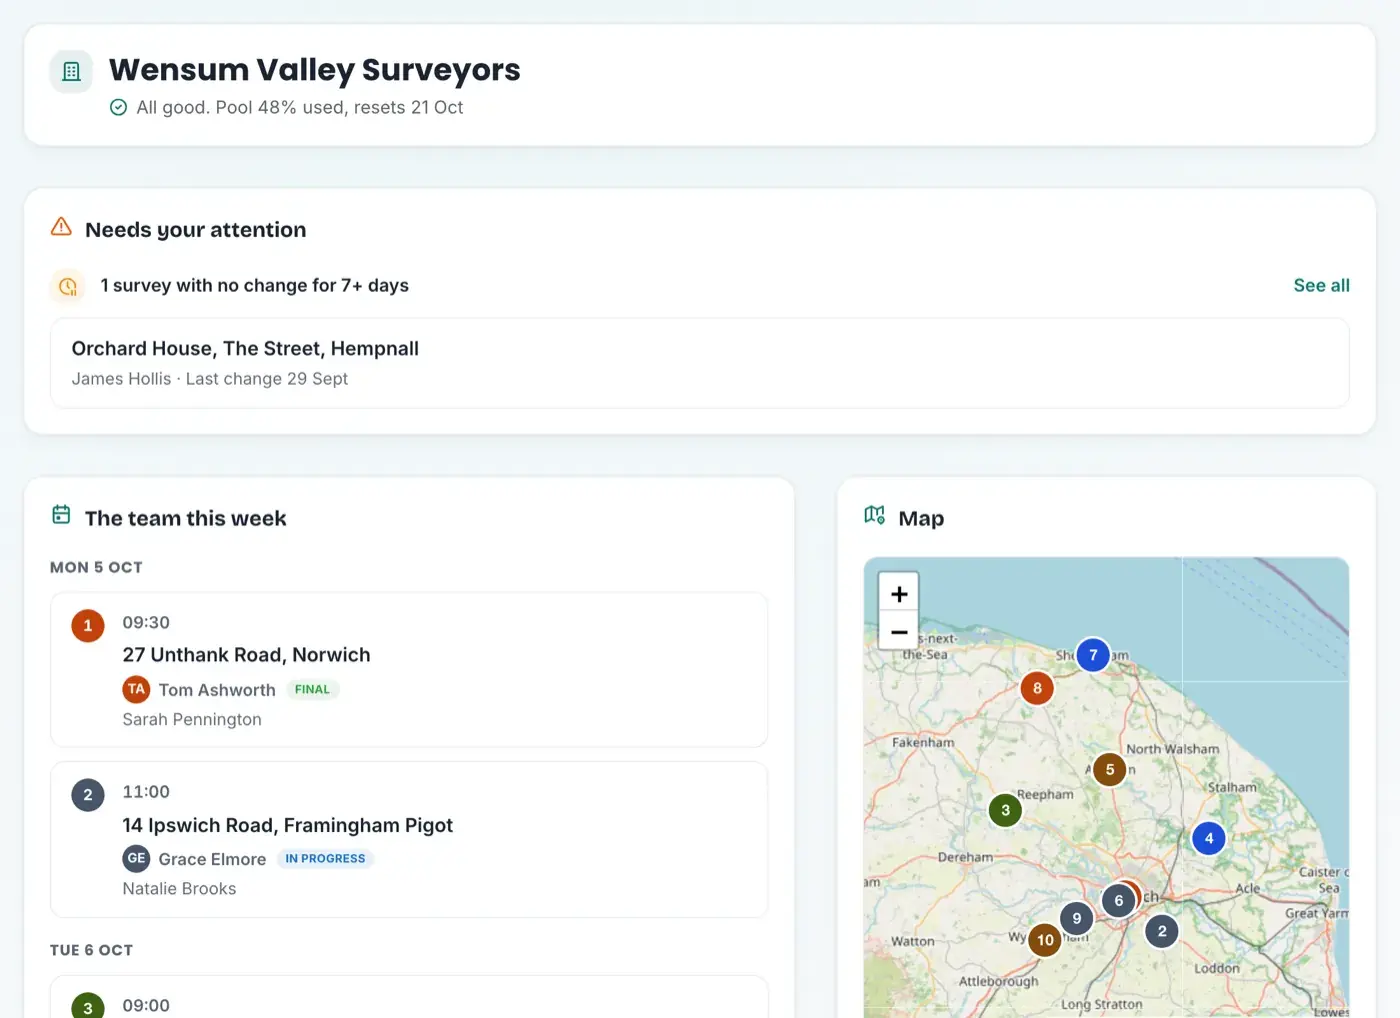Zoom in on the map
Viewport: 1400px width, 1018px height.
[899, 593]
